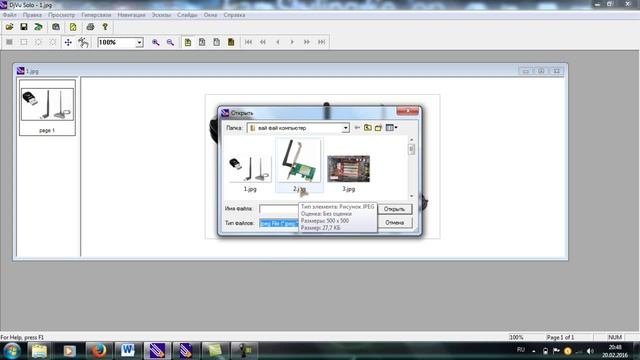640x360 pixels.
Task: Open the Эскизы menu
Action: [x=161, y=15]
